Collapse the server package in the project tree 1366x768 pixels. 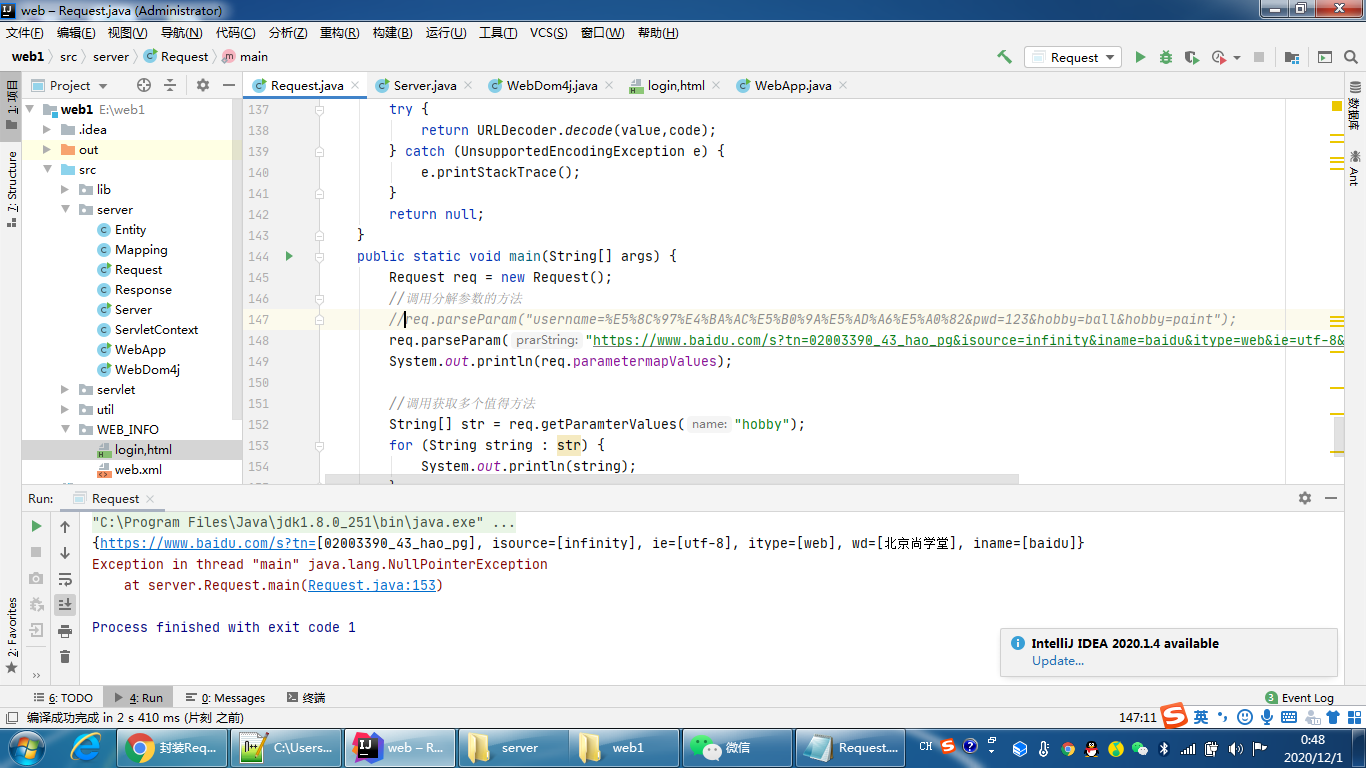click(x=65, y=209)
